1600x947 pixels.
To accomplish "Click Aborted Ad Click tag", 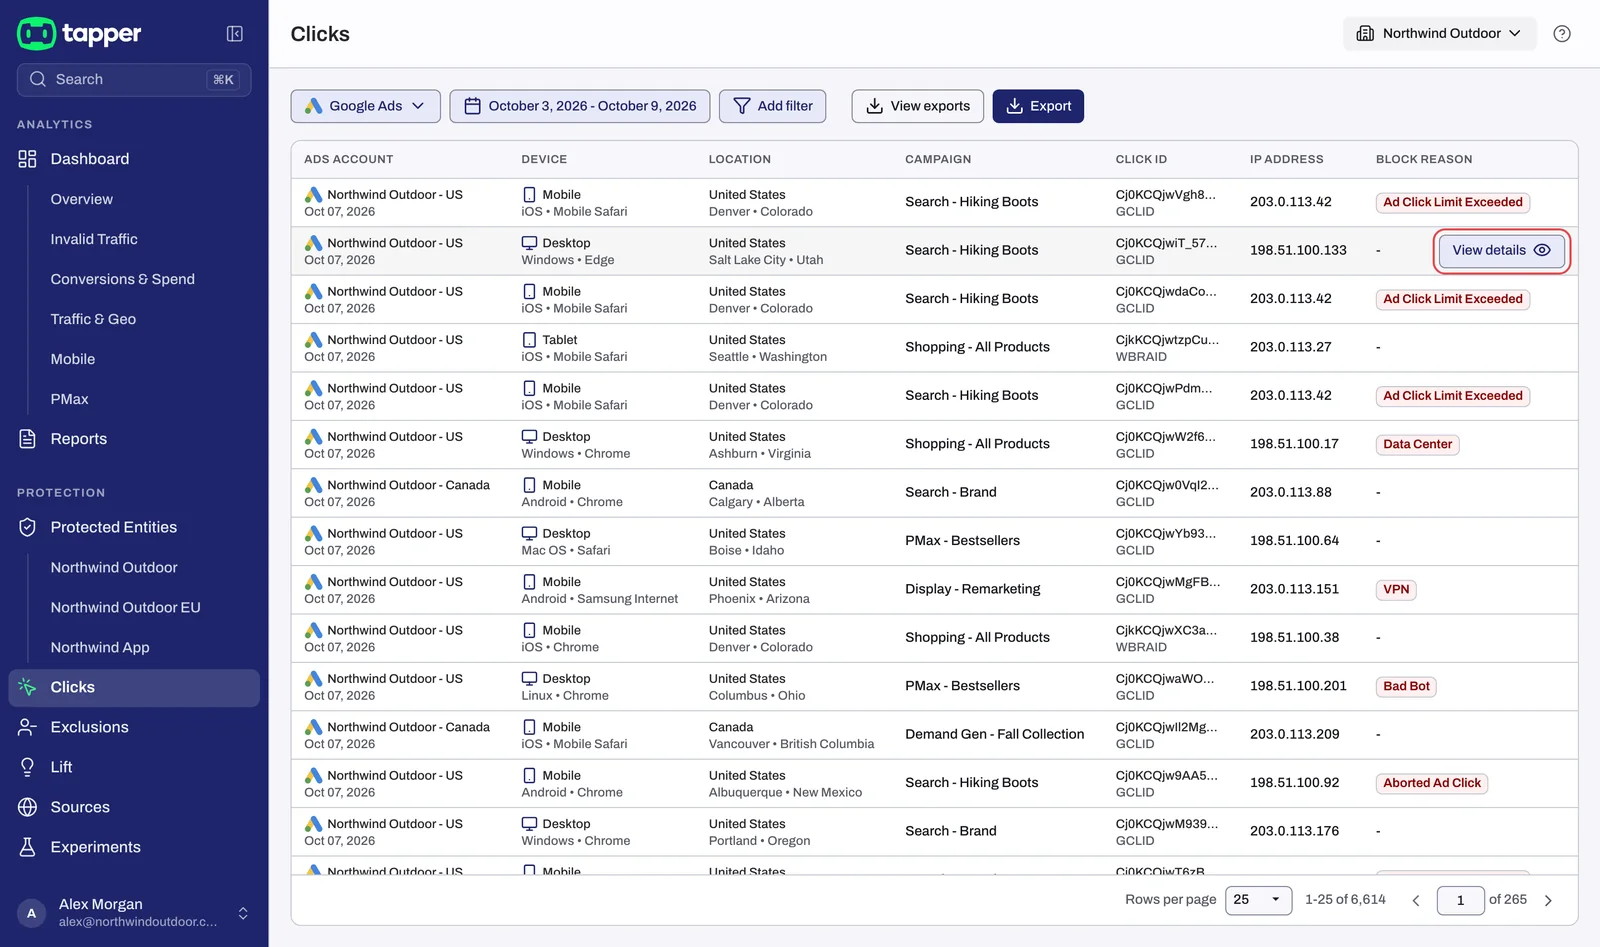I will click(x=1432, y=783).
